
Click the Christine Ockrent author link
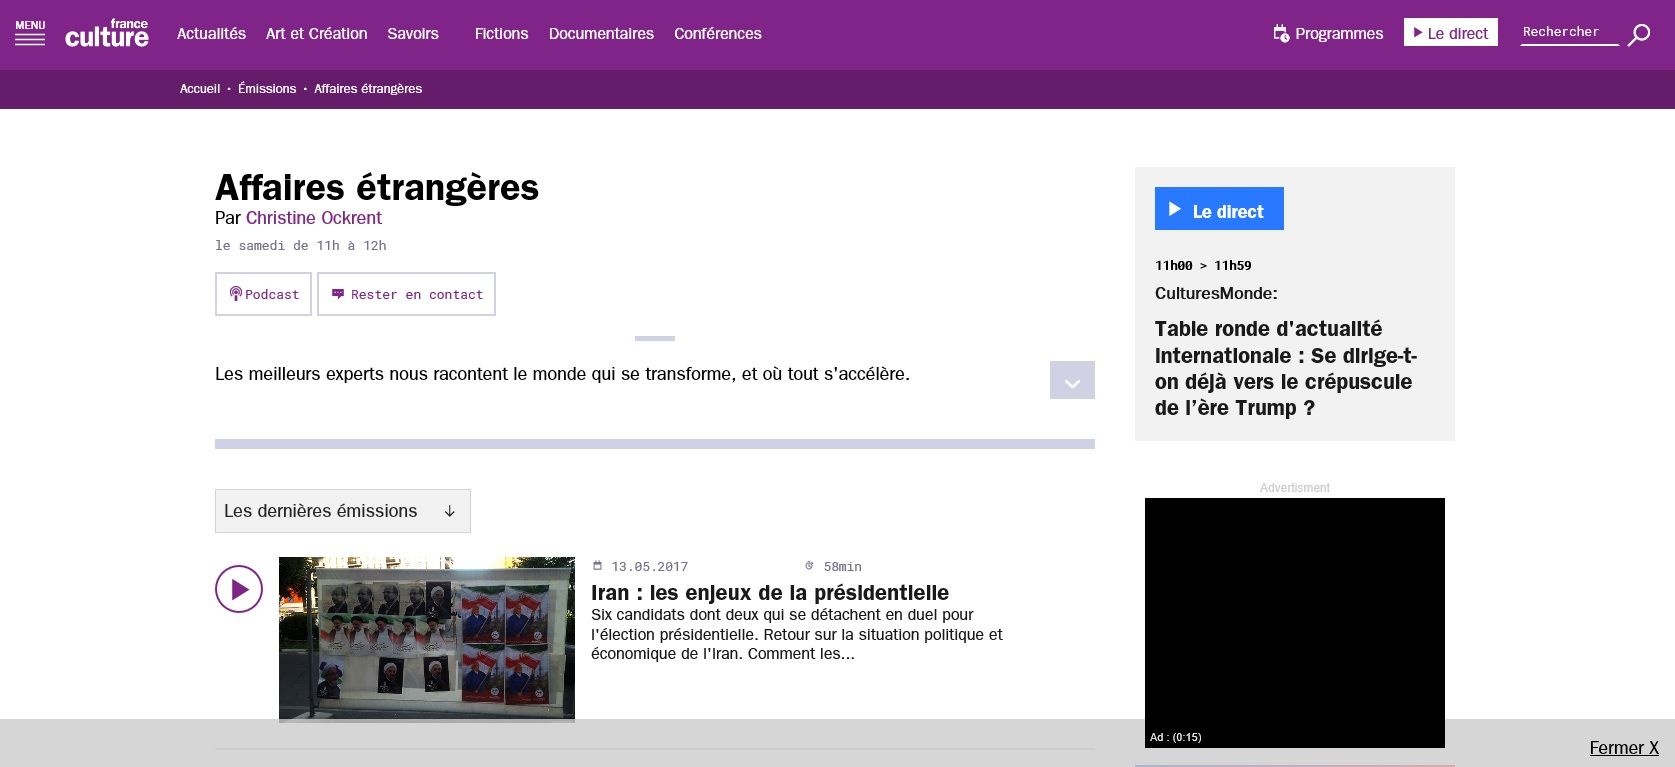click(314, 218)
